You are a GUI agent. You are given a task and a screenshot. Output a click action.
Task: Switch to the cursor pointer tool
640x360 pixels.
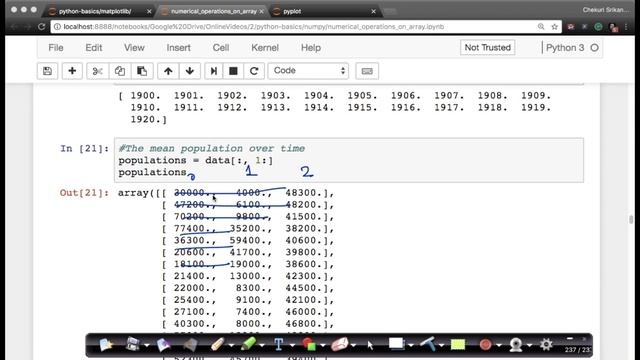click(x=370, y=345)
